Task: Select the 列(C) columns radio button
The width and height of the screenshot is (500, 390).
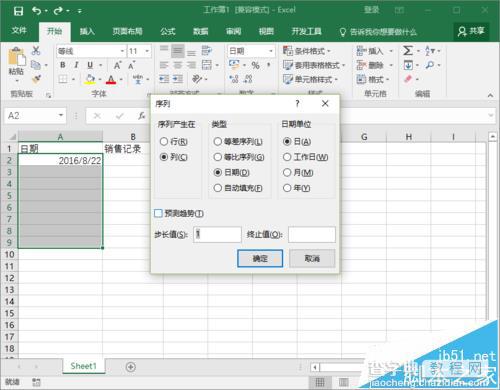Action: (174, 157)
